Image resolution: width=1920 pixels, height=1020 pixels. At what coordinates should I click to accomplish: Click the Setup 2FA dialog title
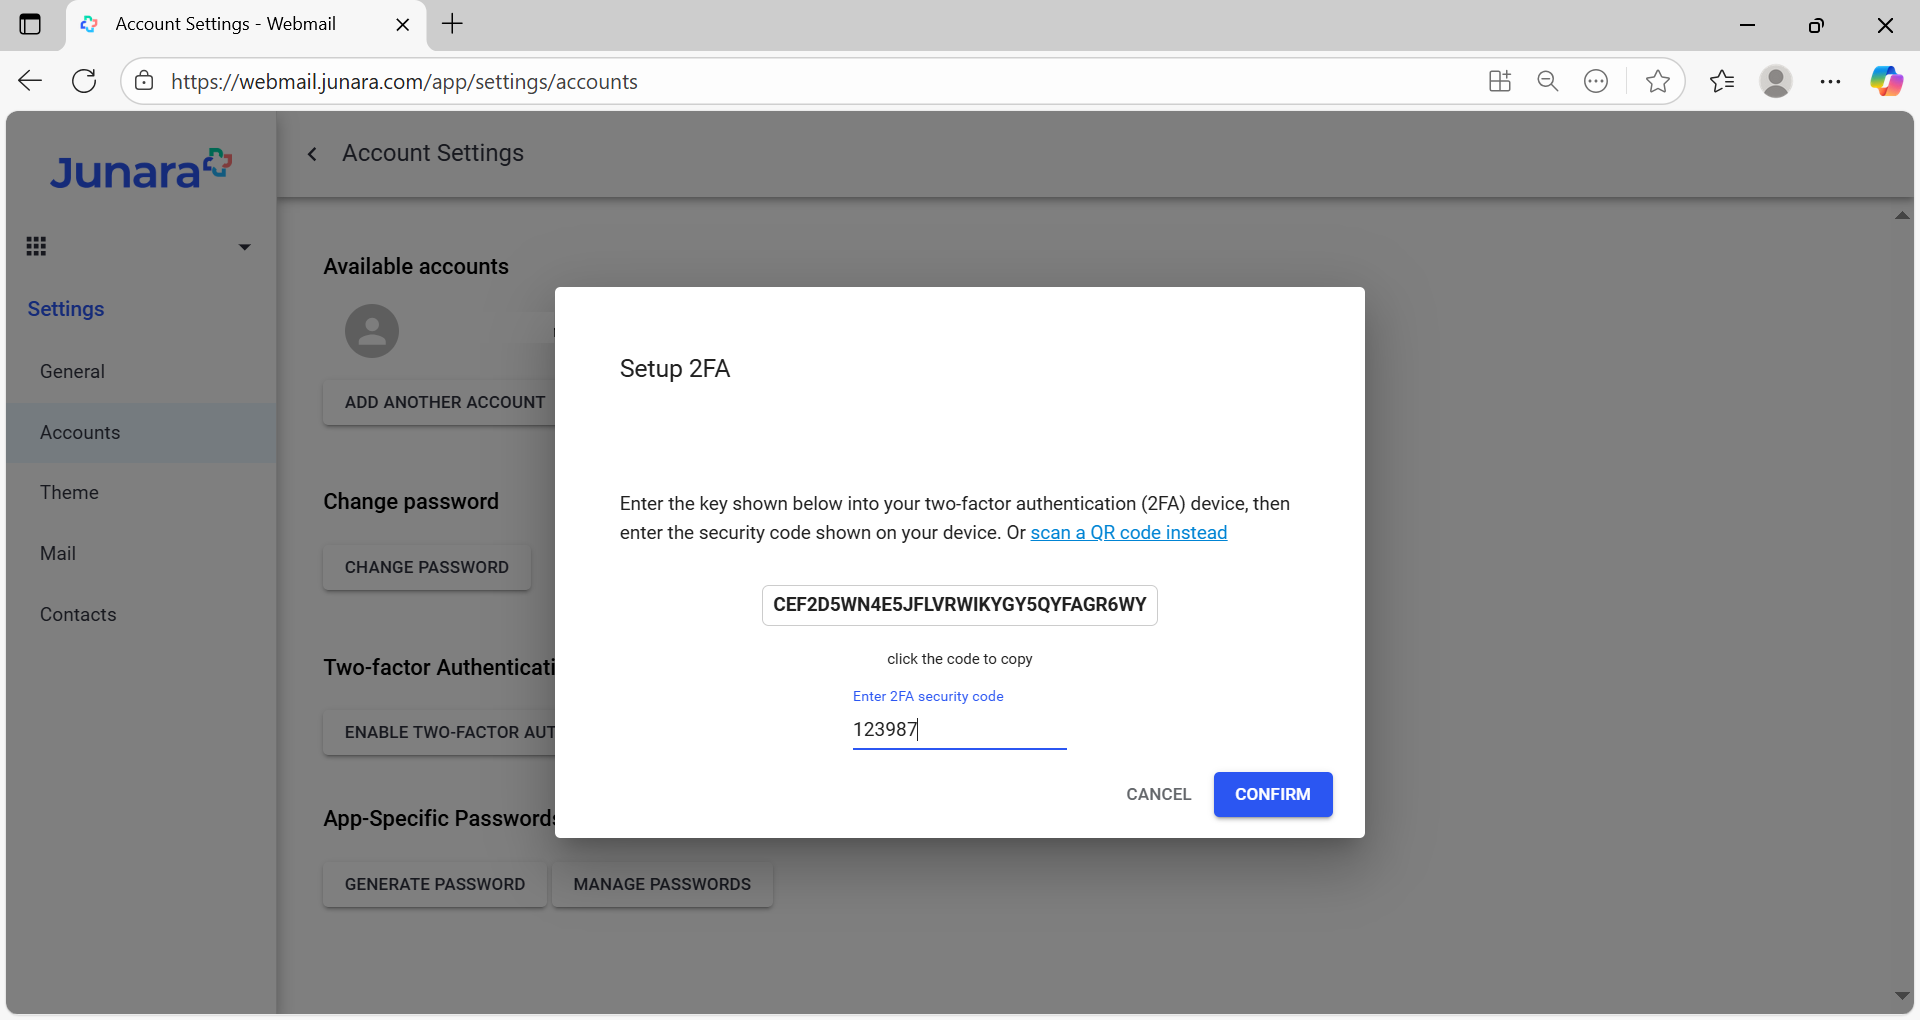click(675, 369)
